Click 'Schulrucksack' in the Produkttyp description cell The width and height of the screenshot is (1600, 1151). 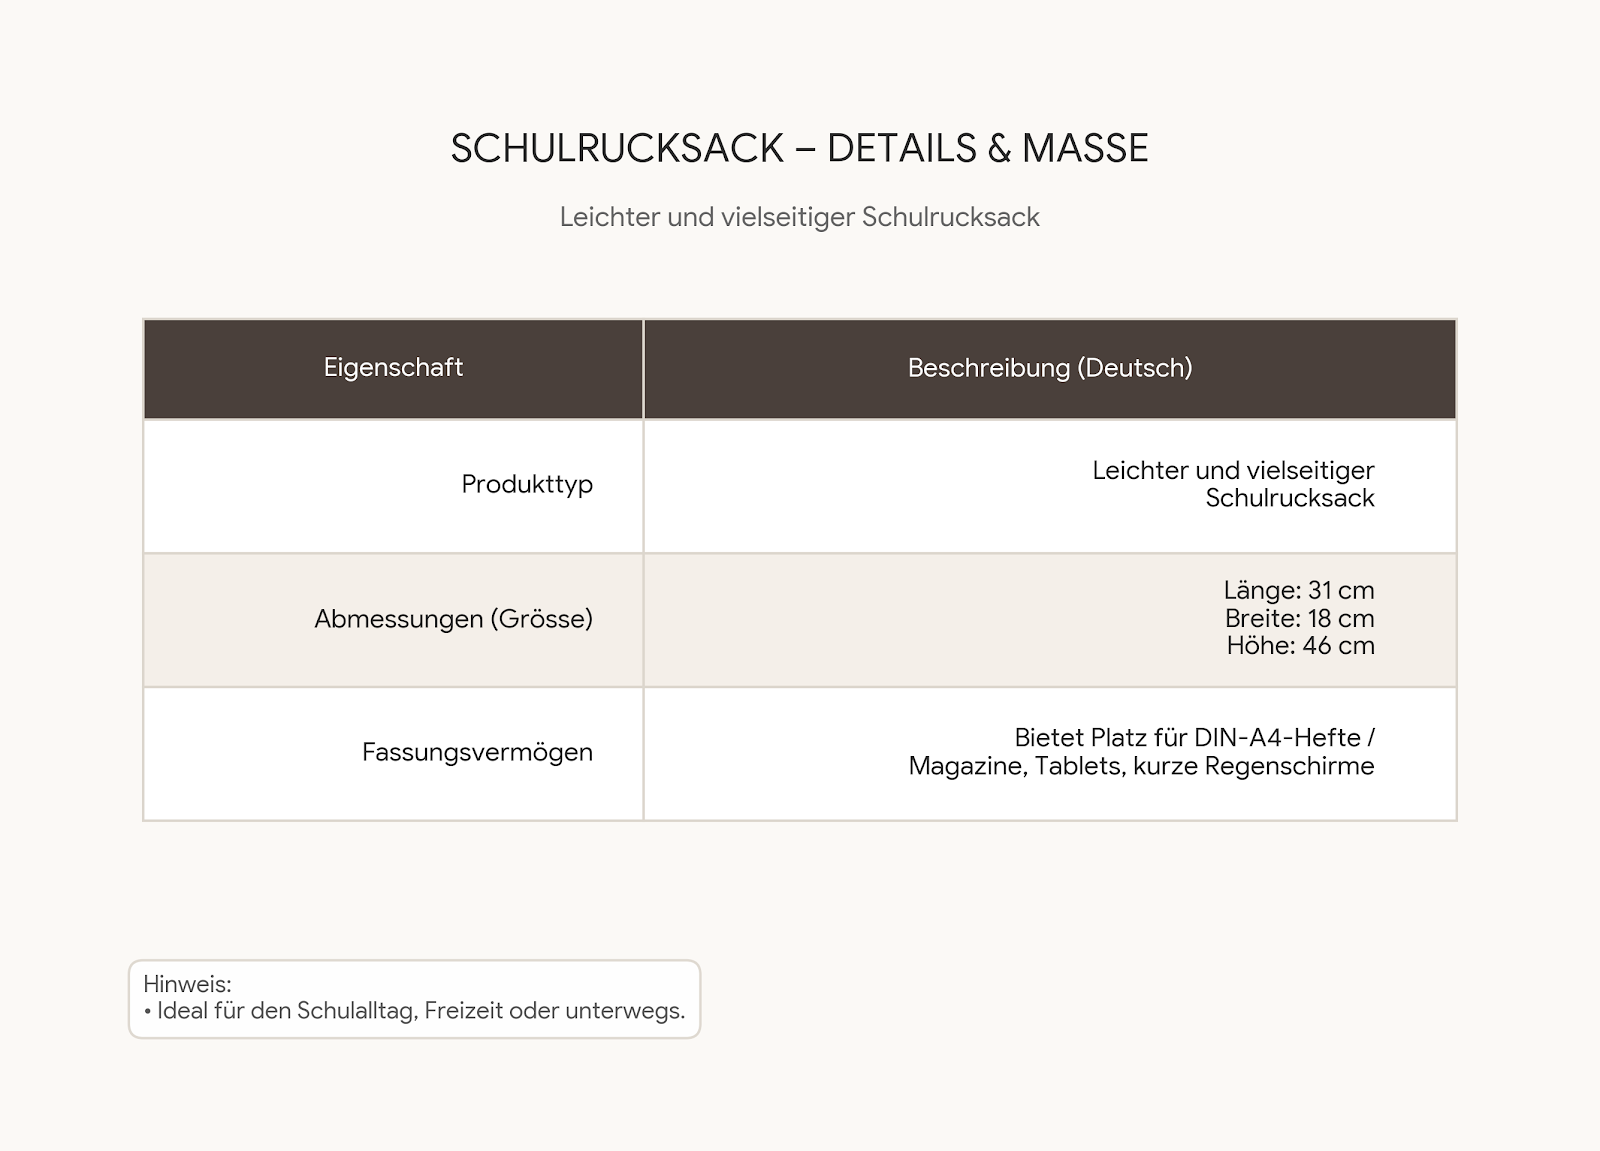(1290, 498)
